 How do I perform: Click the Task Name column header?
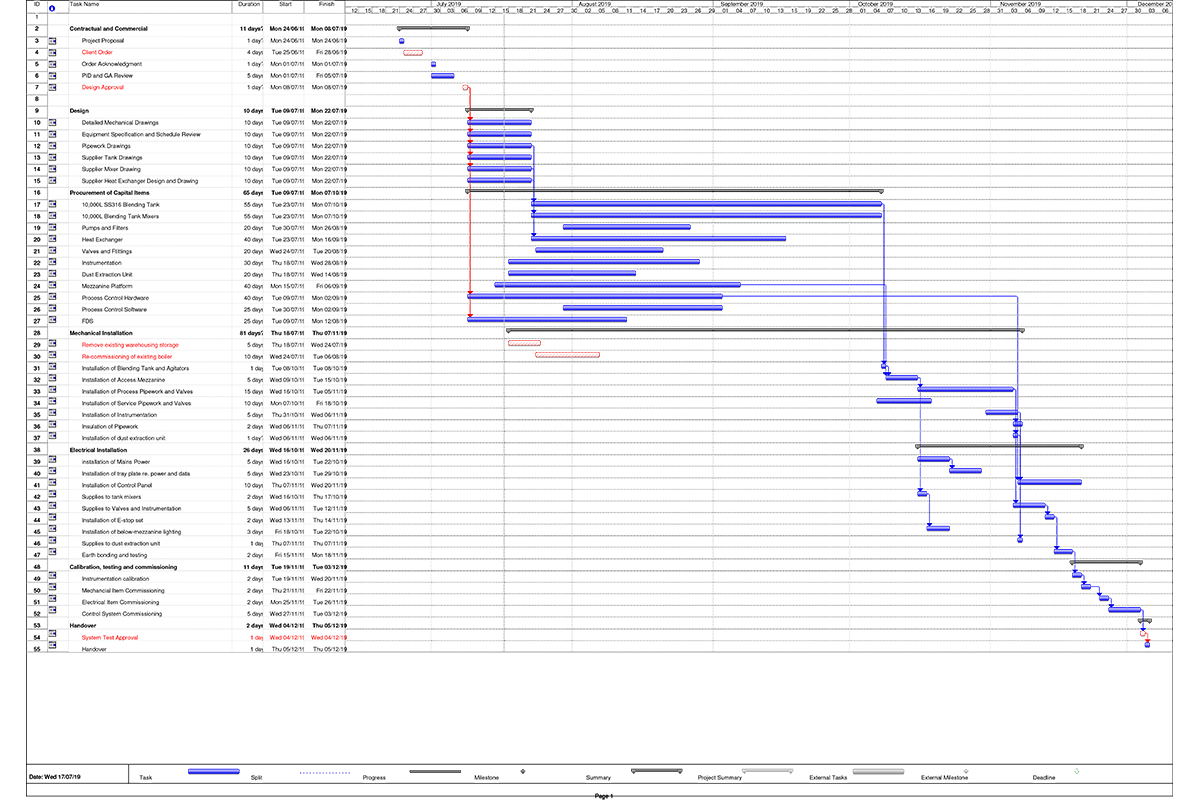click(x=84, y=4)
